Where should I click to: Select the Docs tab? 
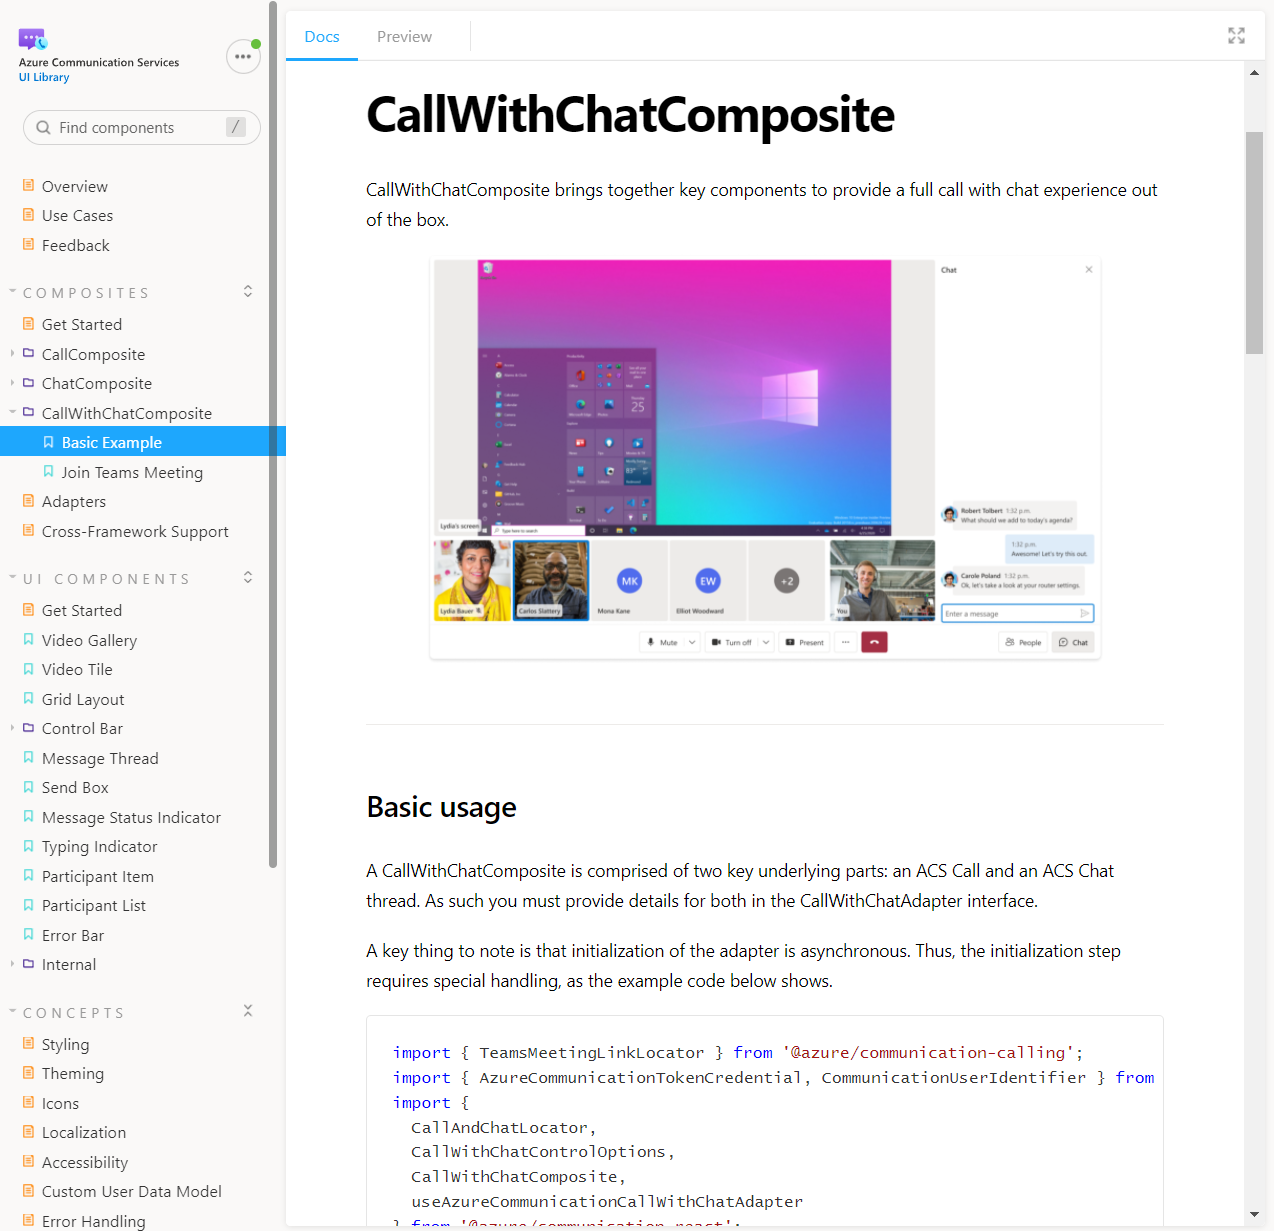(x=321, y=36)
